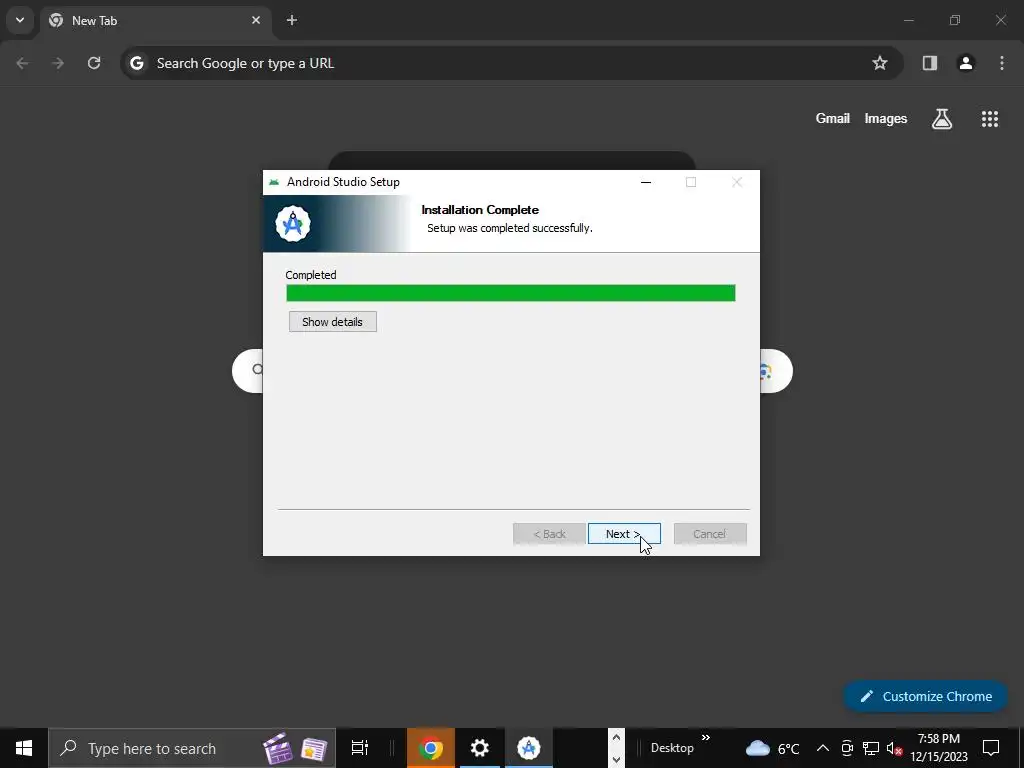Reload the Chrome page
Image resolution: width=1024 pixels, height=768 pixels.
click(94, 63)
